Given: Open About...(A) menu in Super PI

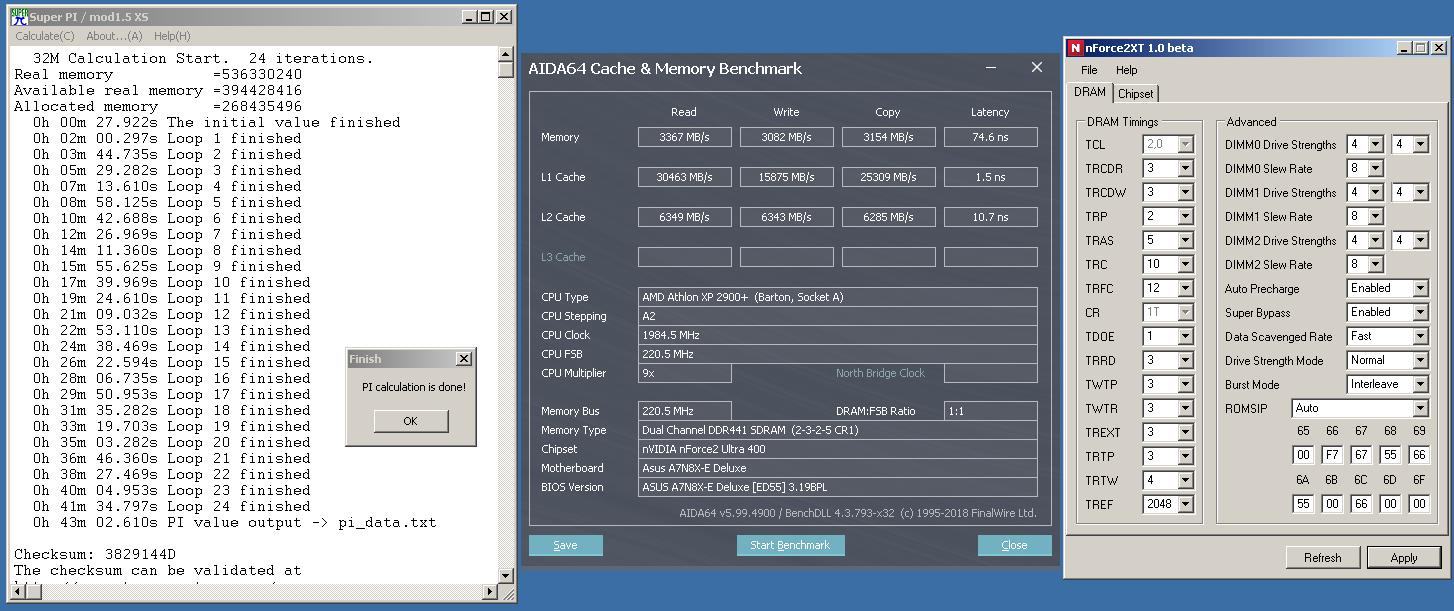Looking at the screenshot, I should pos(114,36).
